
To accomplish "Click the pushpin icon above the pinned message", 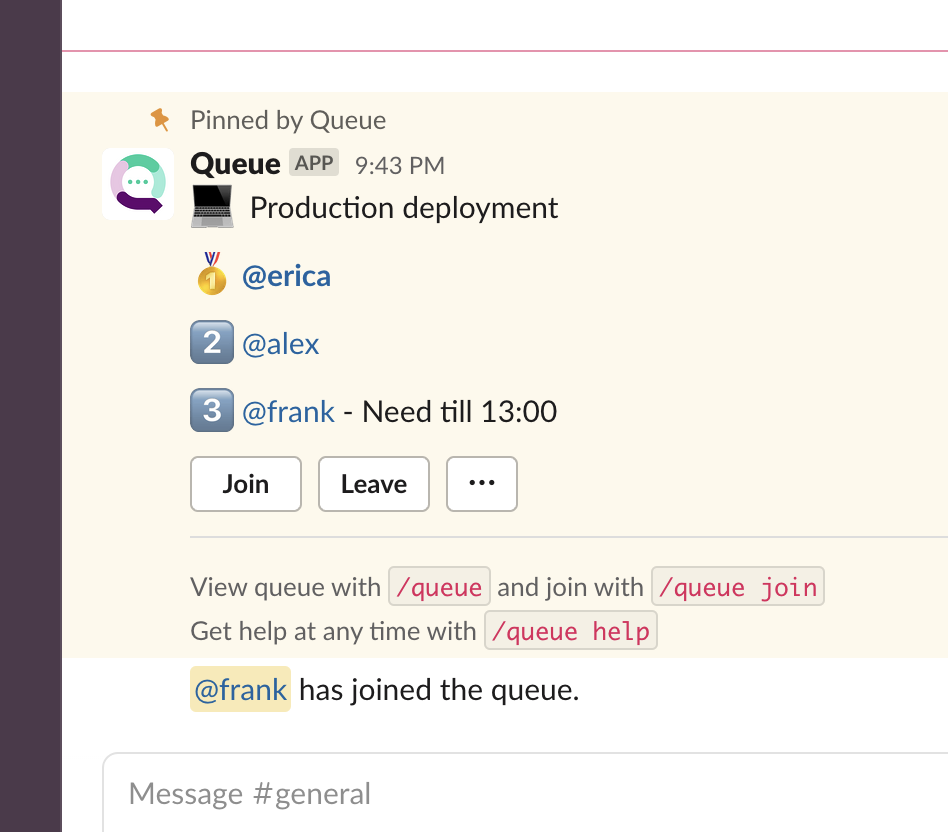I will point(160,119).
